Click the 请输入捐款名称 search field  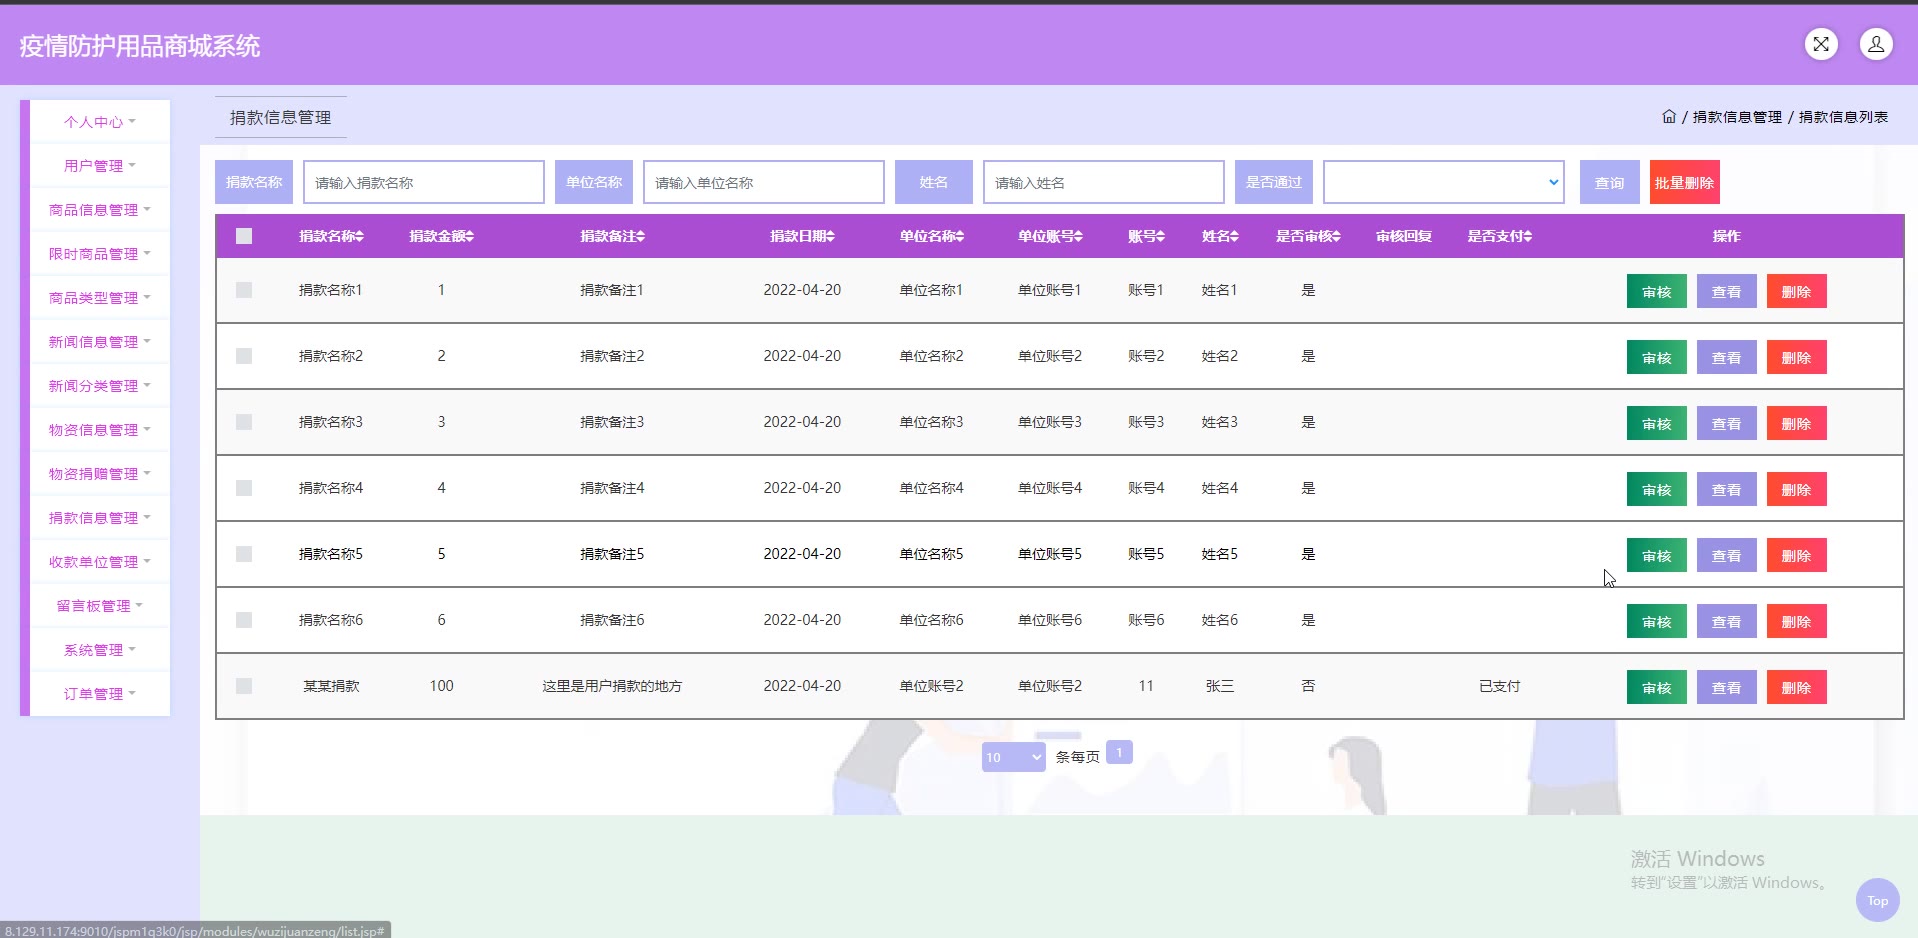pyautogui.click(x=423, y=183)
